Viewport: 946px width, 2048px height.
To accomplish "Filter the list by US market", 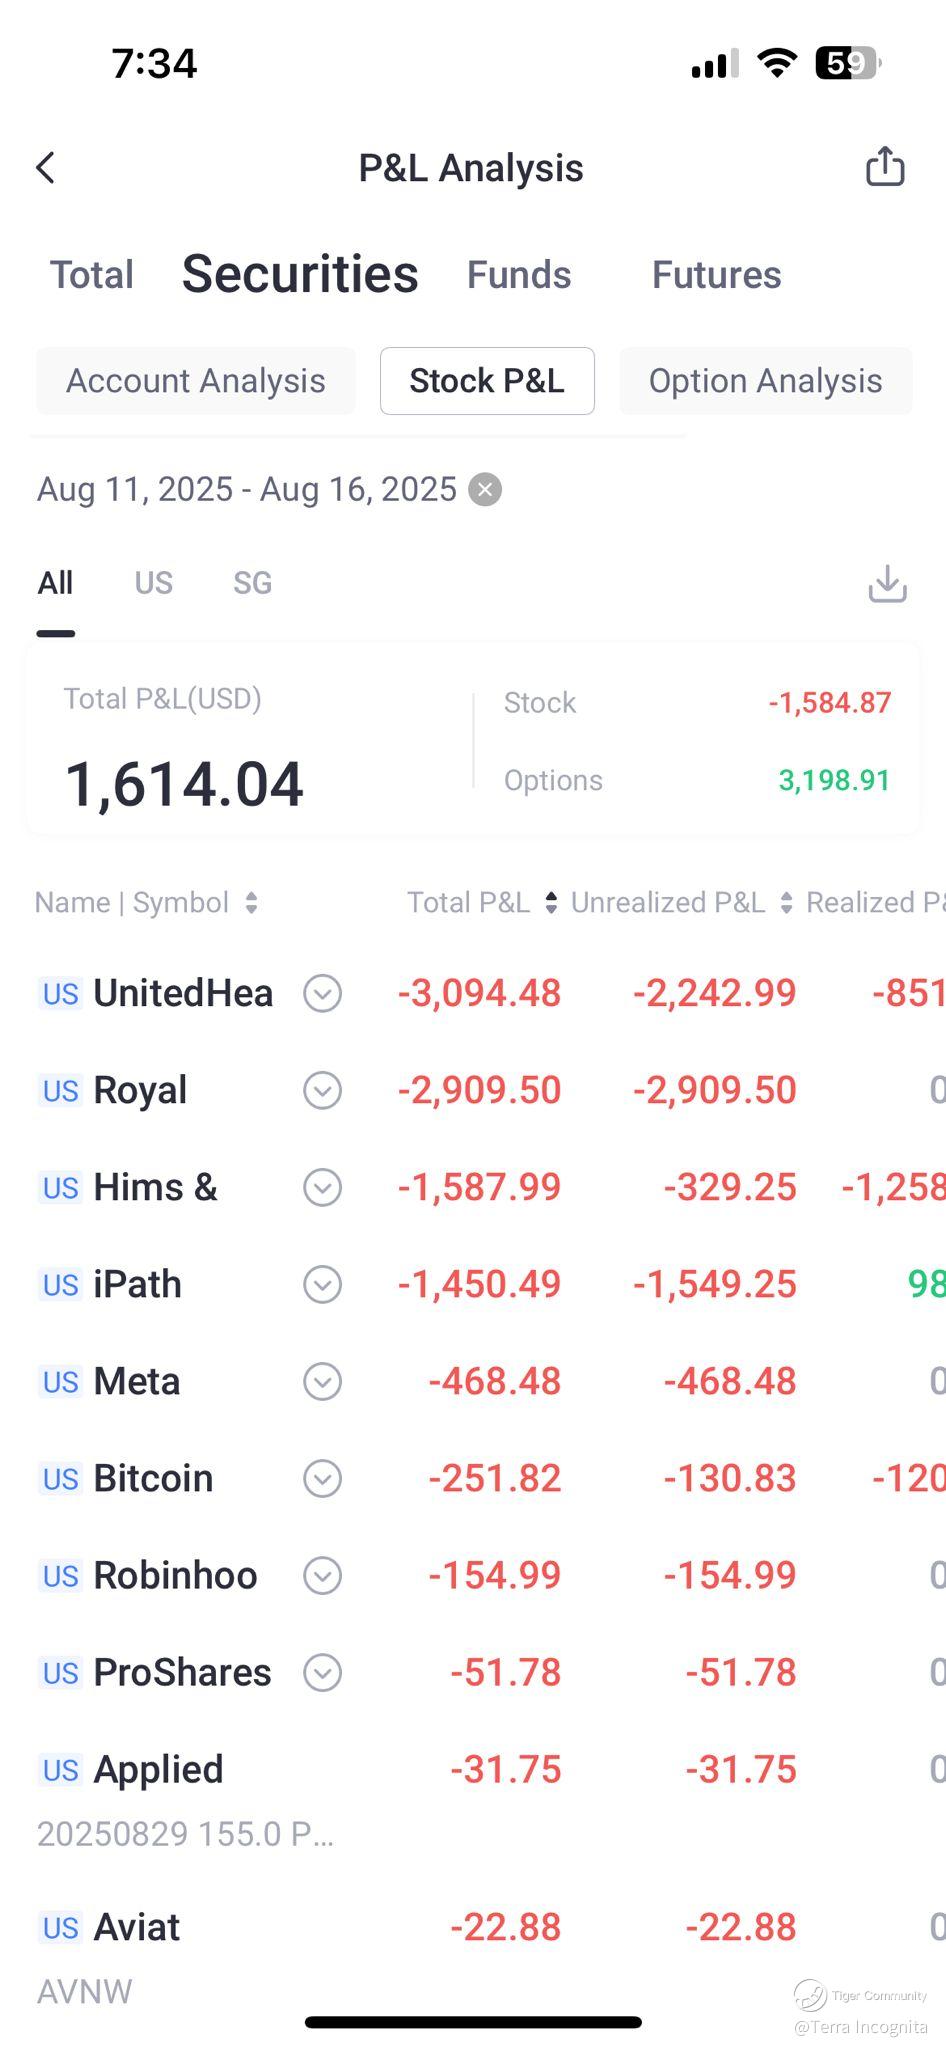I will click(154, 583).
